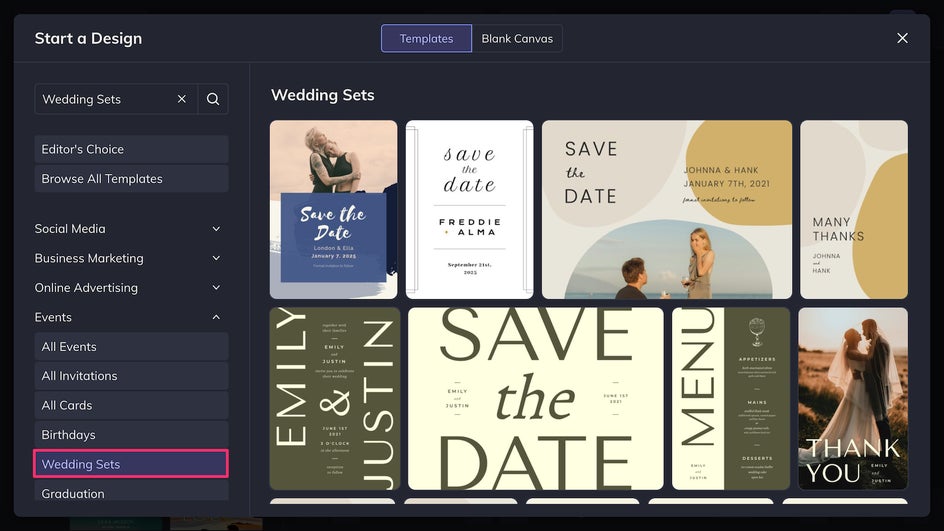
Task: Open the blue Save the Date couple photo template
Action: coord(334,210)
